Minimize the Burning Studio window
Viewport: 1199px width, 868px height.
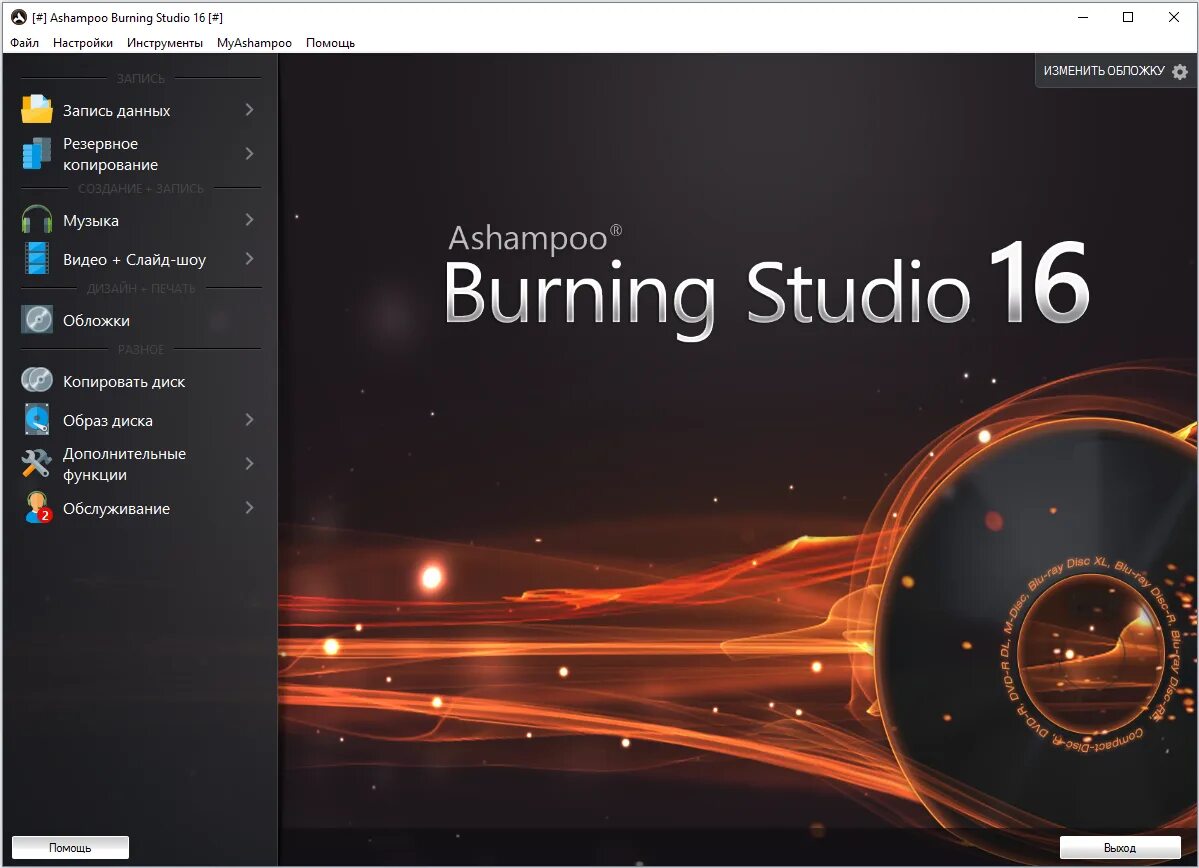click(x=1083, y=17)
